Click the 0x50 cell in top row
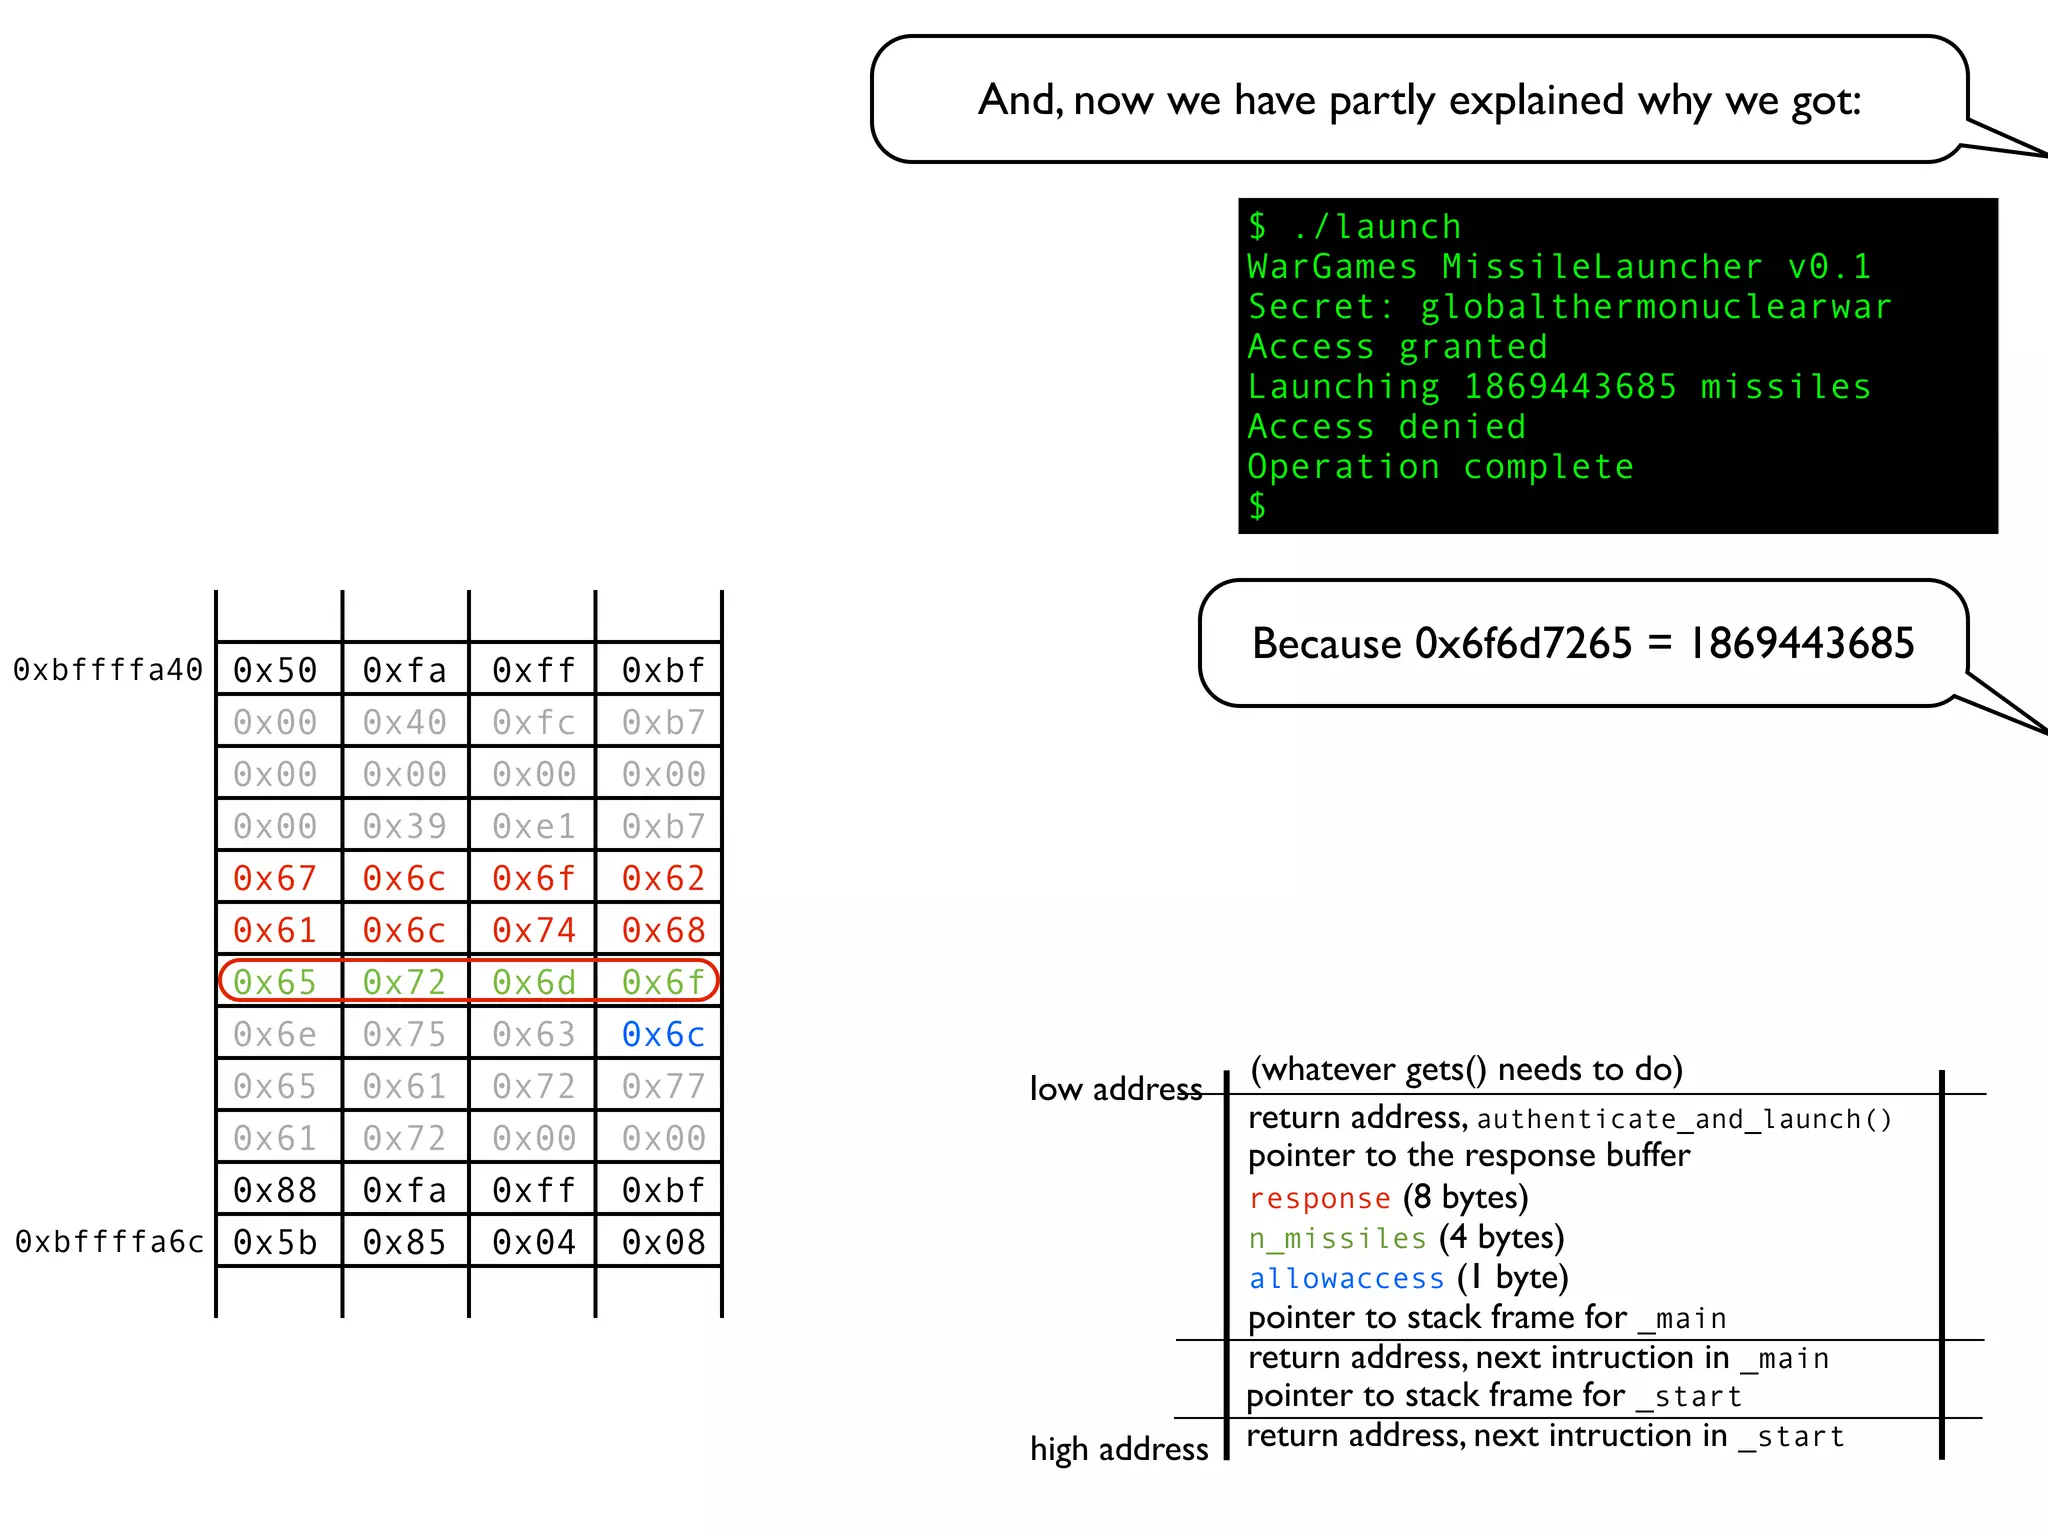The width and height of the screenshot is (2048, 1536). click(x=275, y=670)
